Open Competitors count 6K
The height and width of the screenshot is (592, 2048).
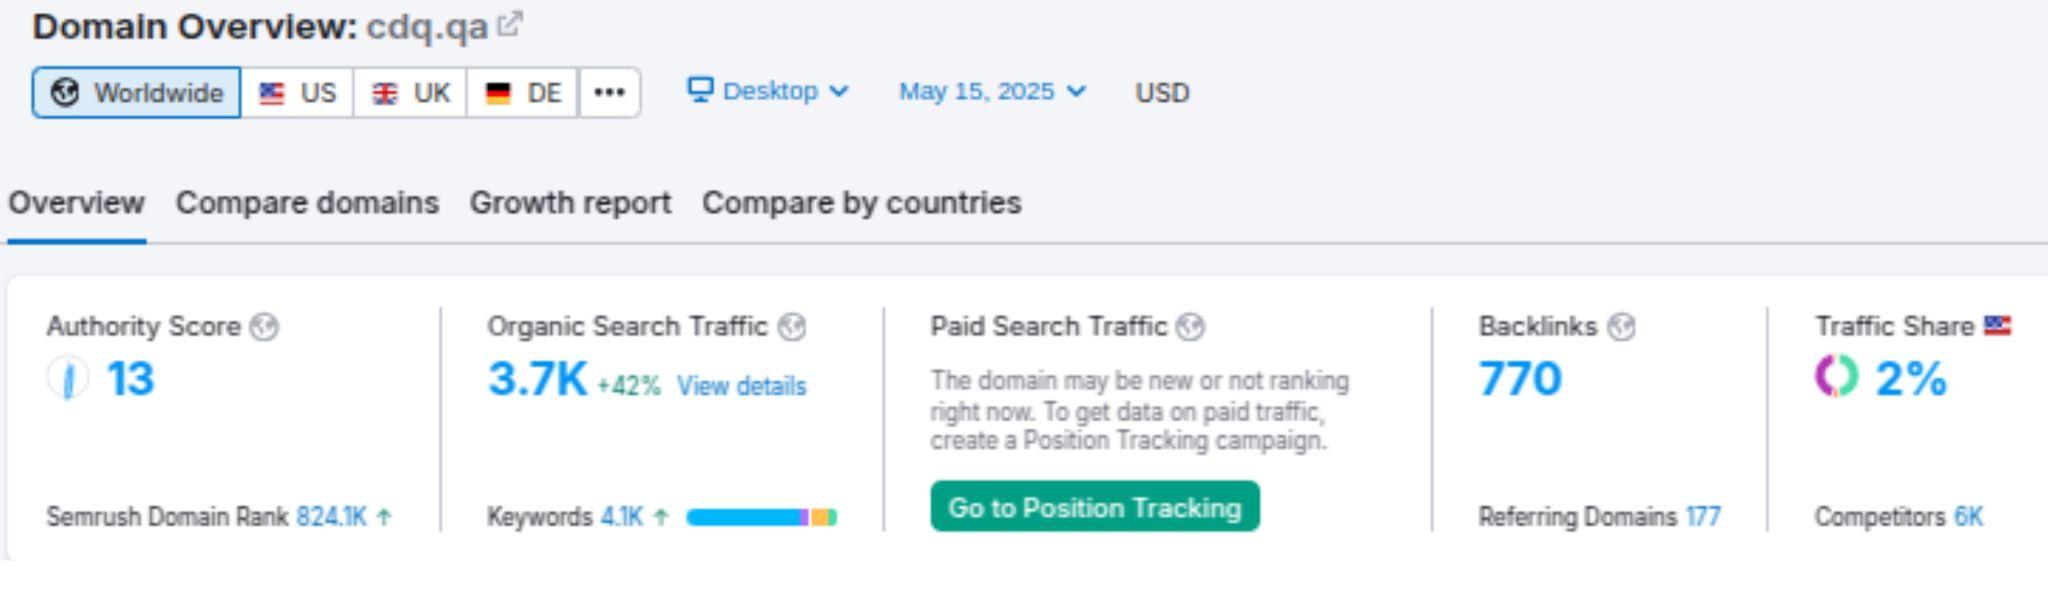[1969, 517]
